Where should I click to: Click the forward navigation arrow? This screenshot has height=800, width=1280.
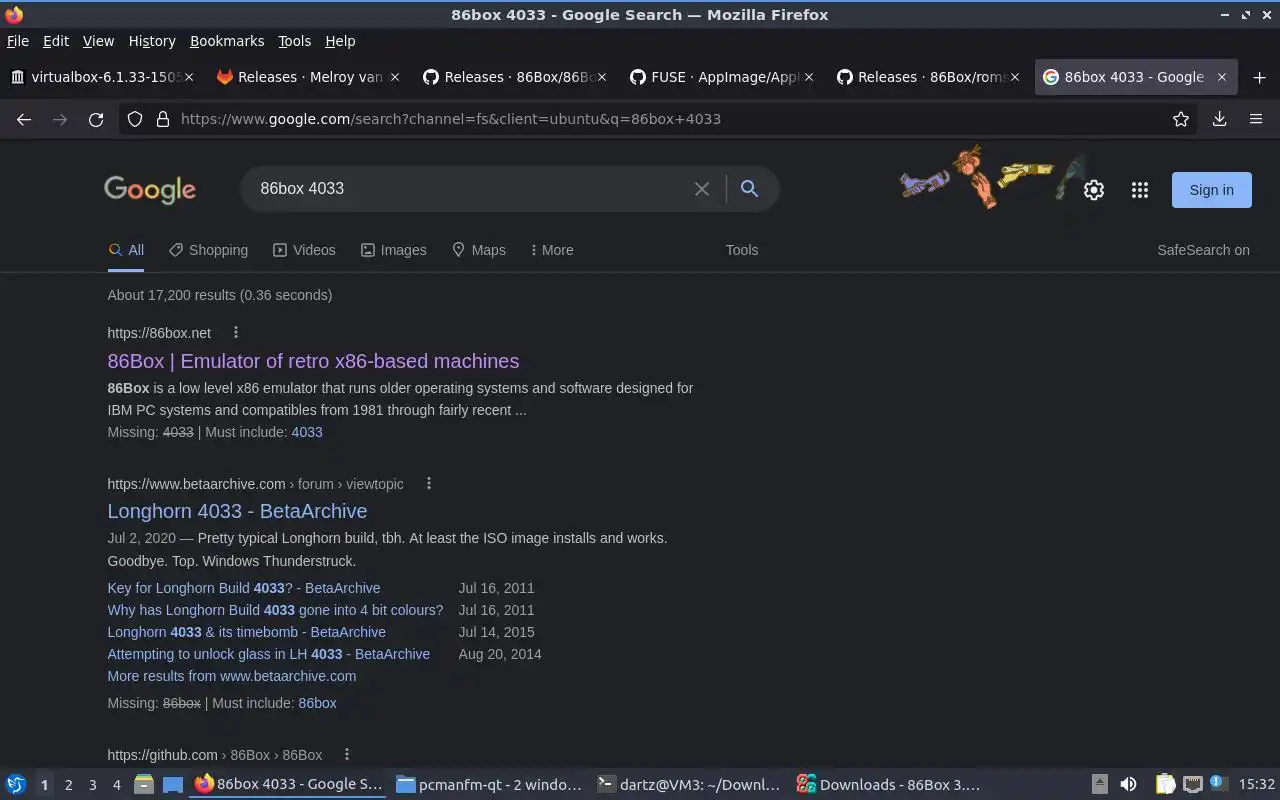point(60,119)
